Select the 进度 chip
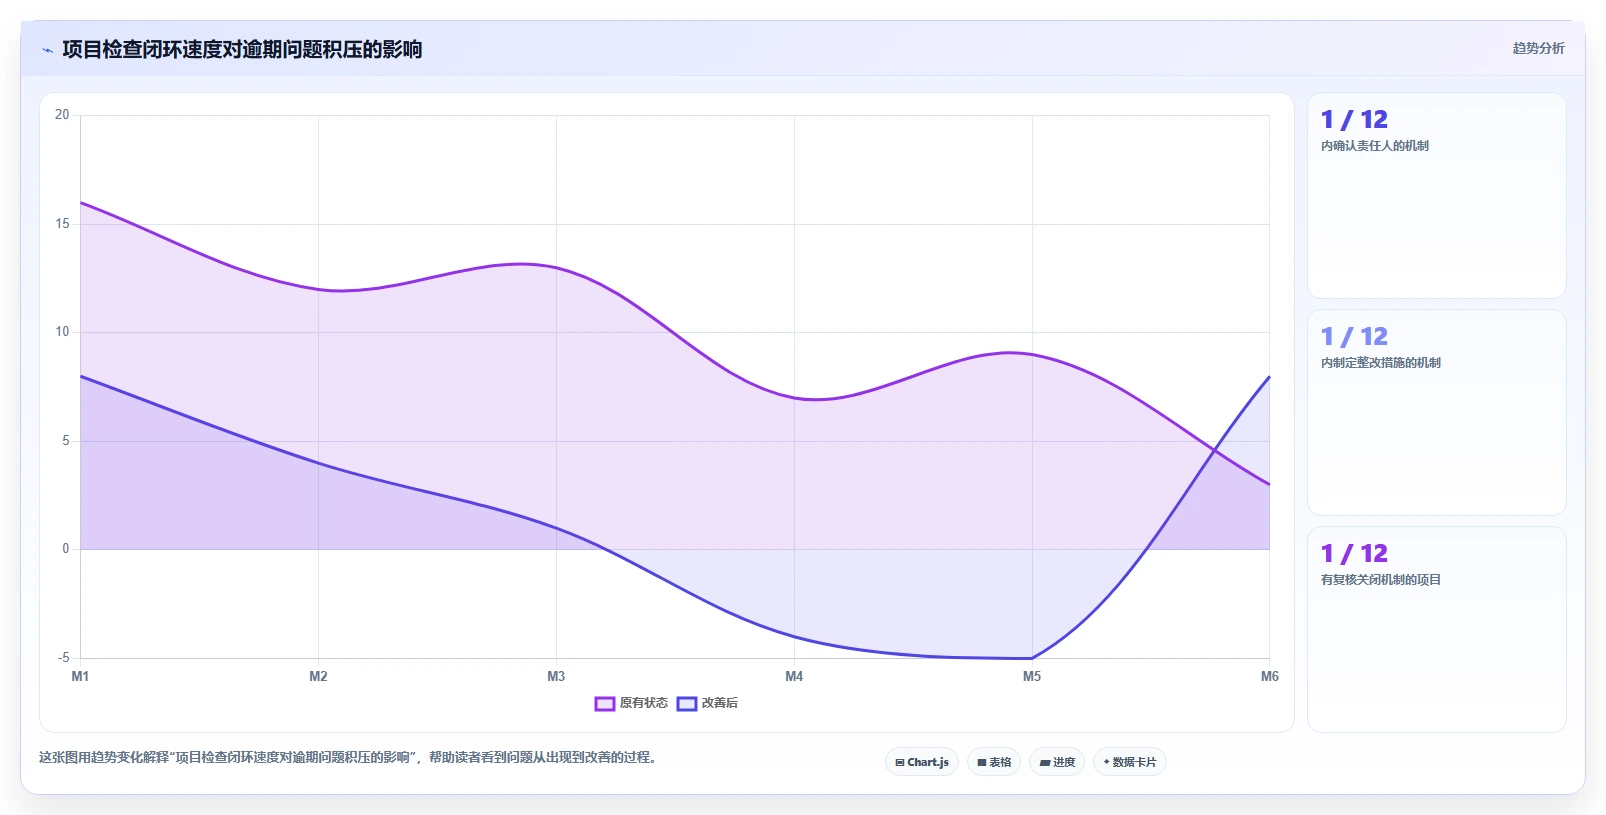Viewport: 1606px width, 815px height. (1057, 762)
